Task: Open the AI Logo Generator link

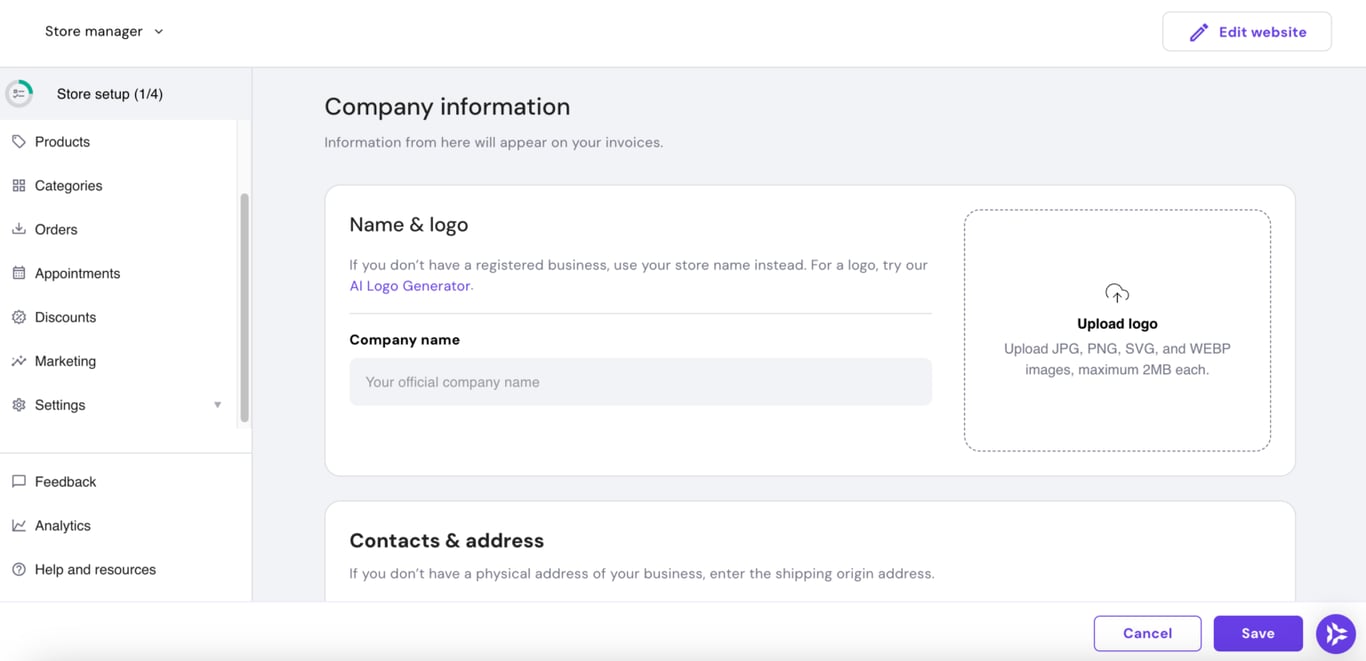Action: [409, 285]
